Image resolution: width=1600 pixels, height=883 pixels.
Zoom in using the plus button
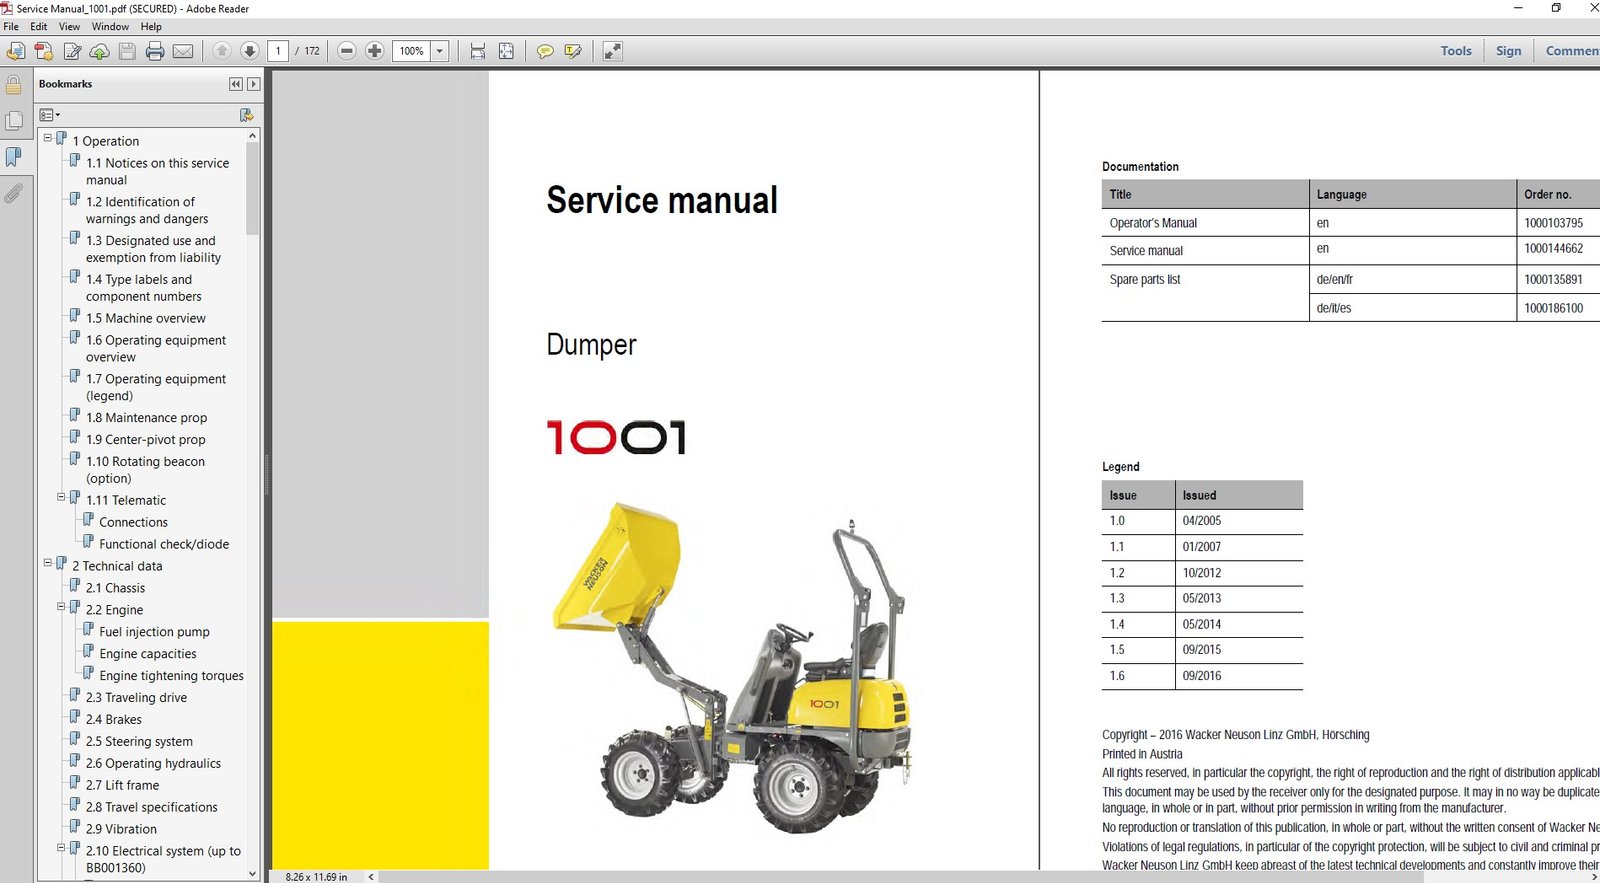[375, 51]
